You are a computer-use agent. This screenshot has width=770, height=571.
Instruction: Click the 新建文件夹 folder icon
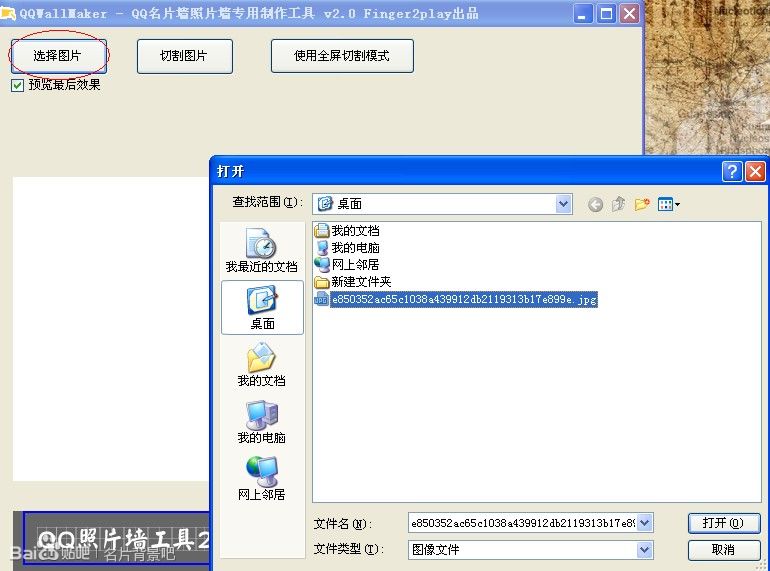[x=322, y=282]
